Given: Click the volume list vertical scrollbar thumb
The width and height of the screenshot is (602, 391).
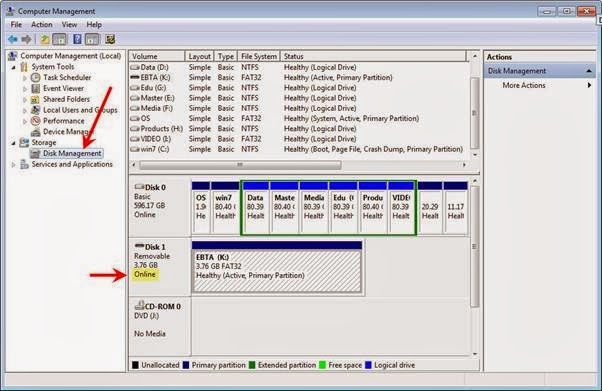Looking at the screenshot, I should (475, 113).
